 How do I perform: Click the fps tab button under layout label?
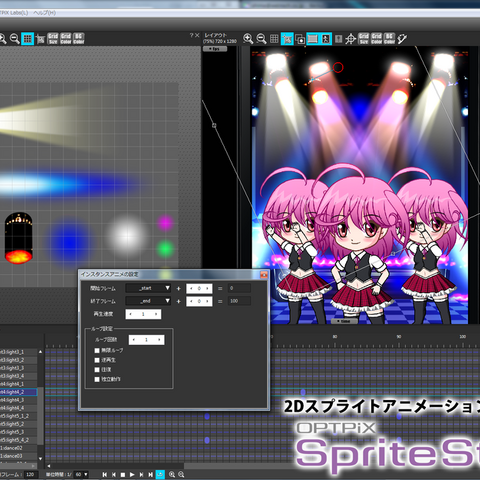pos(215,49)
